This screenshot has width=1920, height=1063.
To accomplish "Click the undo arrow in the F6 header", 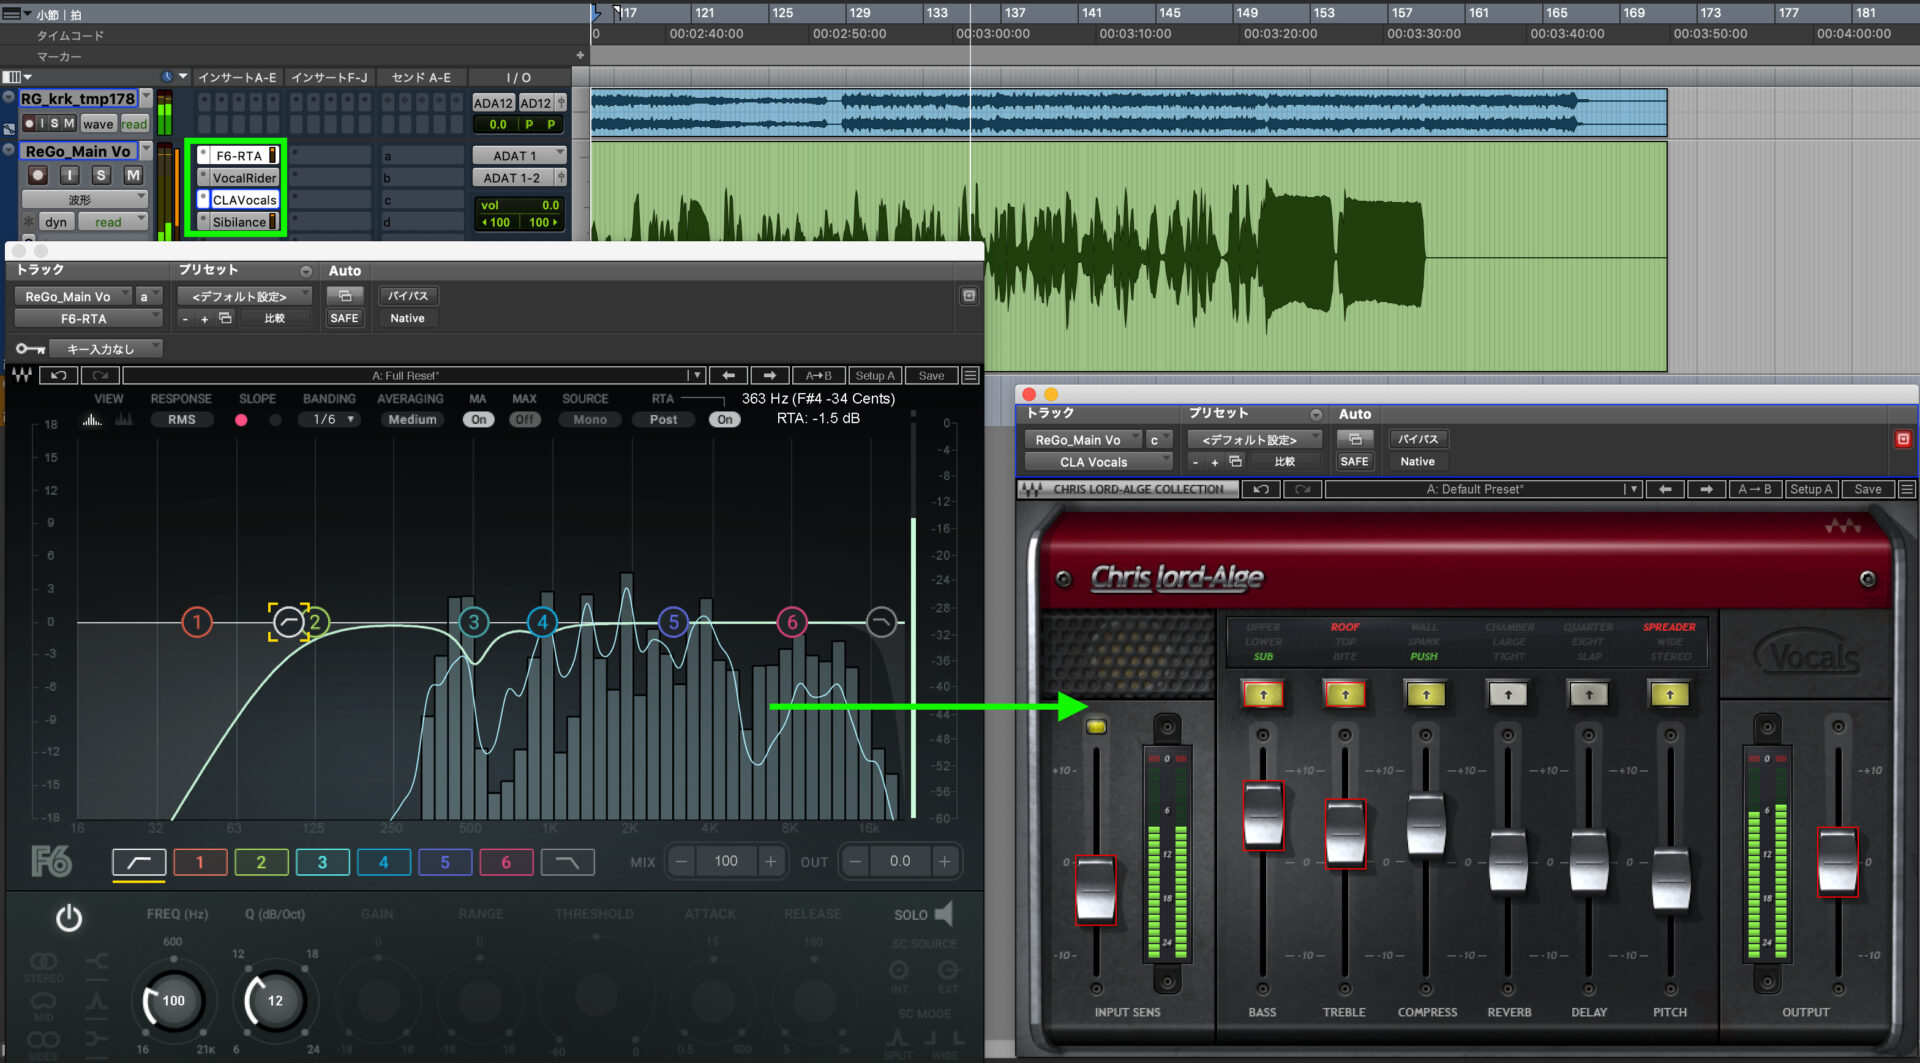I will (x=57, y=375).
